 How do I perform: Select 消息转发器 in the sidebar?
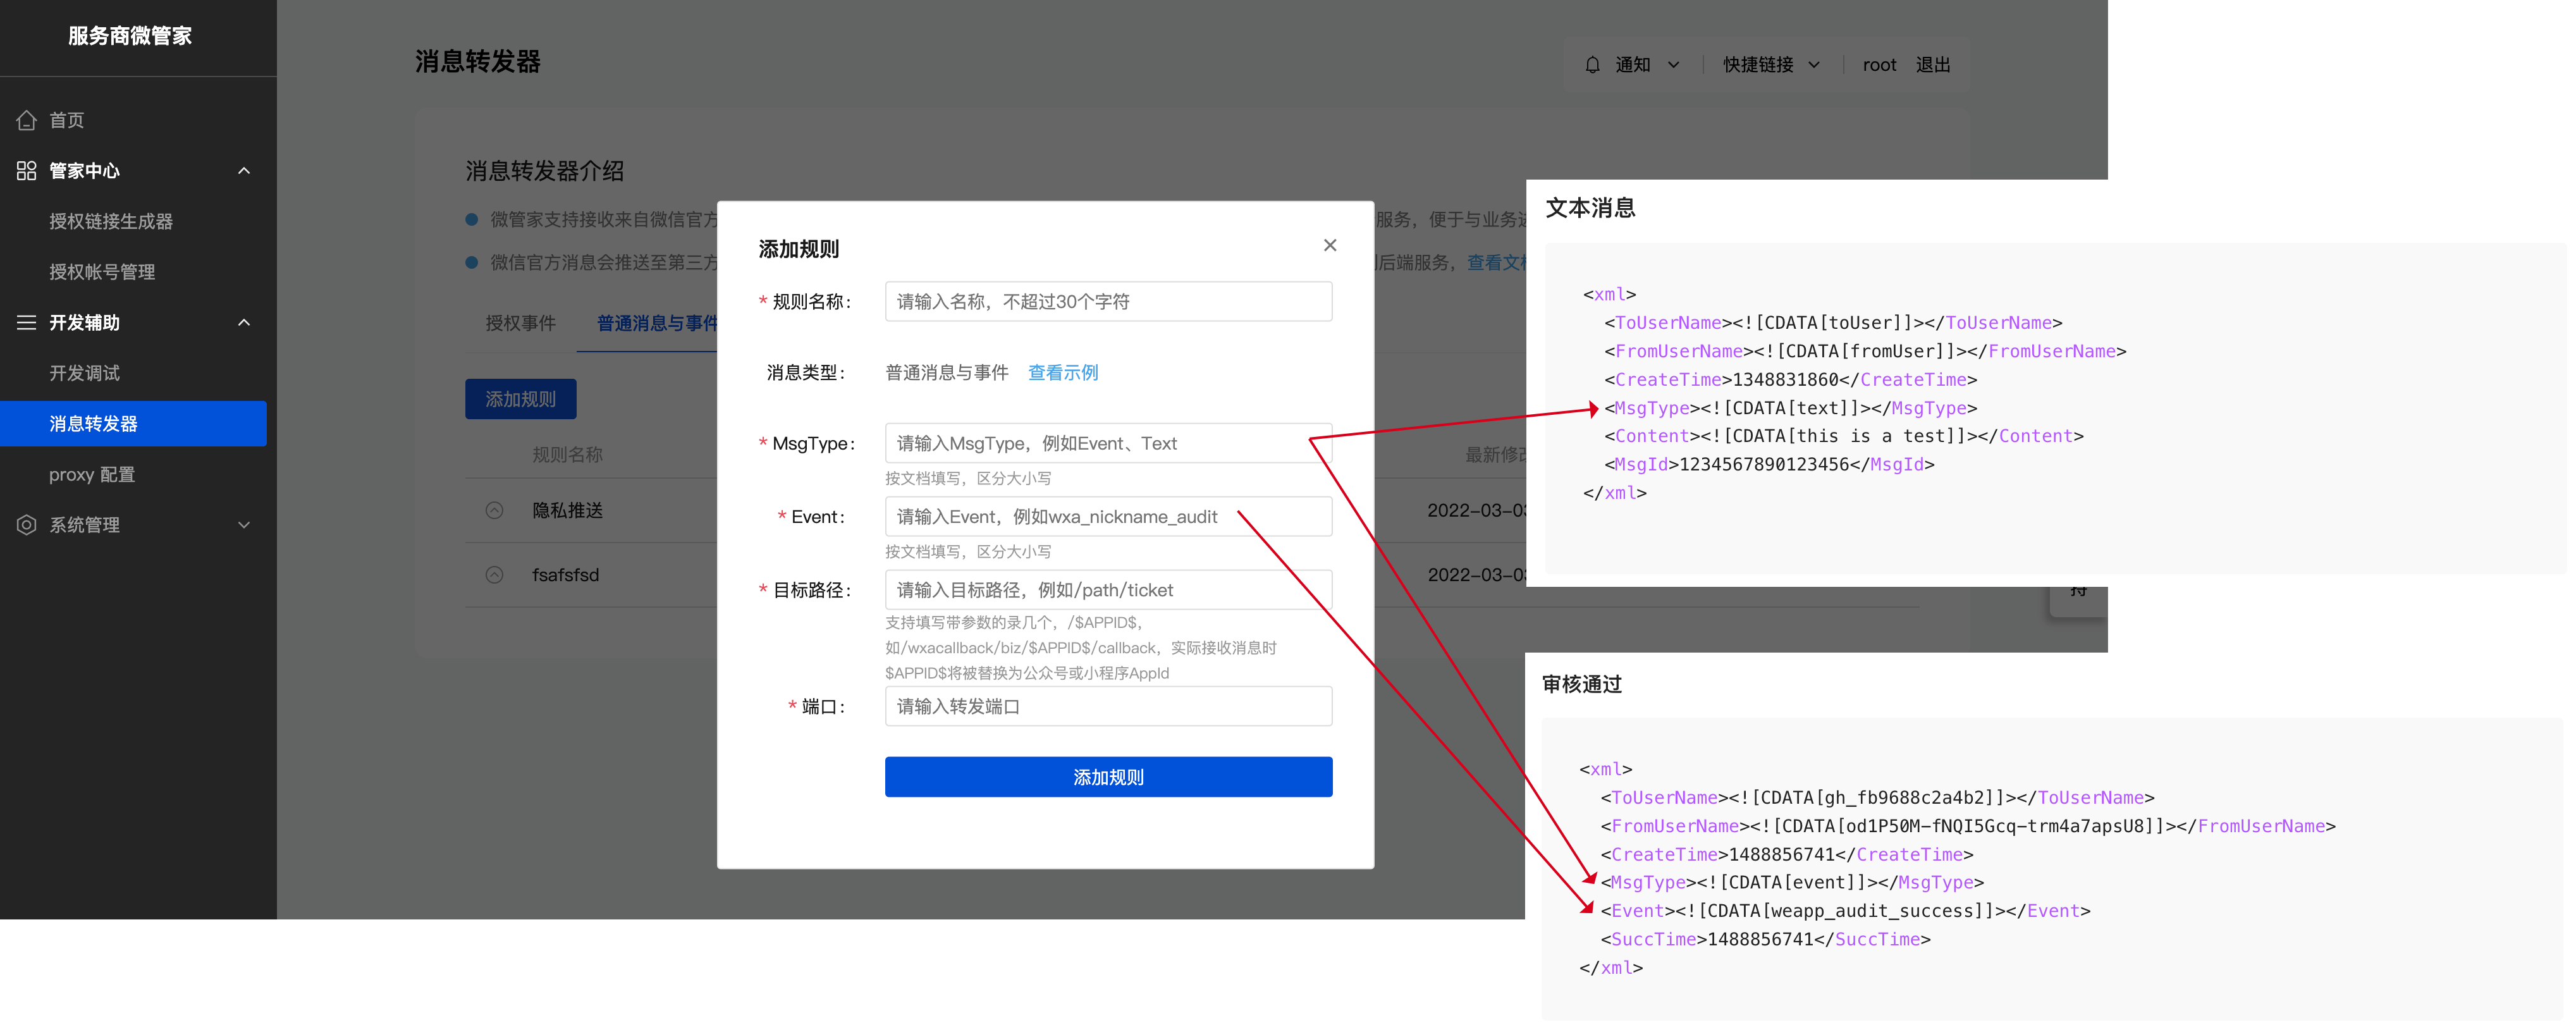133,424
